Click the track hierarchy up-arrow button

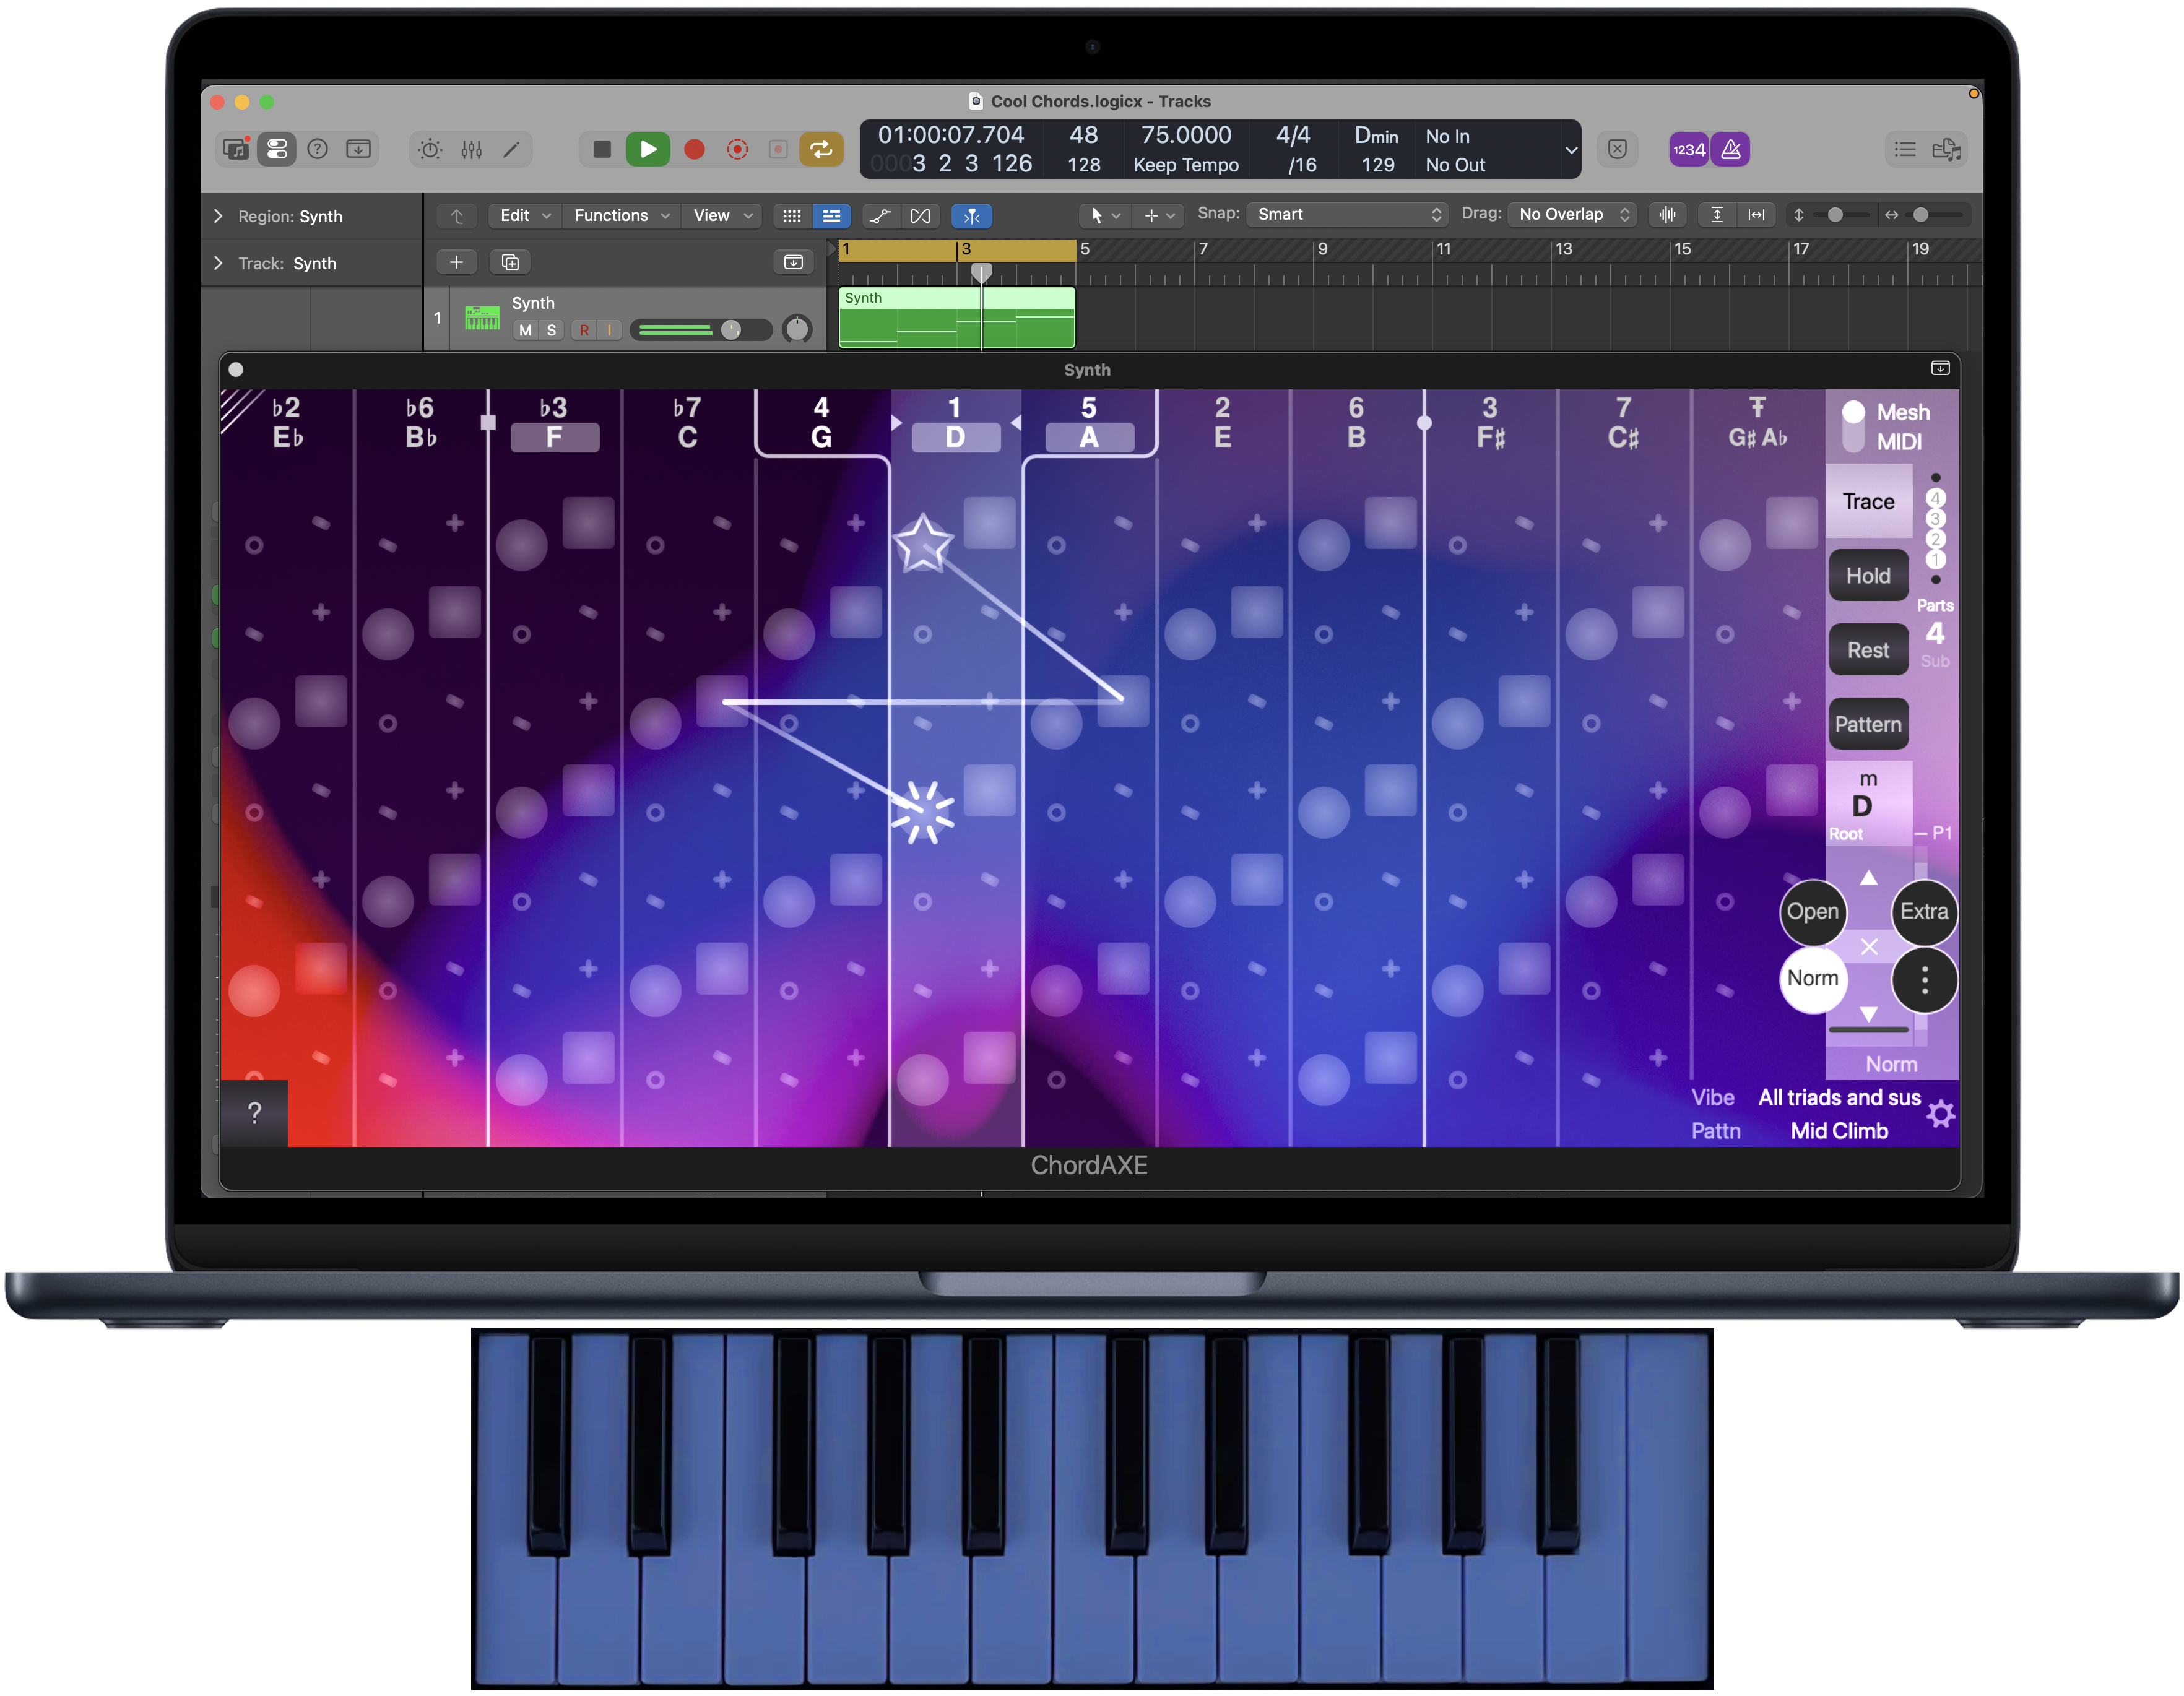[x=457, y=215]
